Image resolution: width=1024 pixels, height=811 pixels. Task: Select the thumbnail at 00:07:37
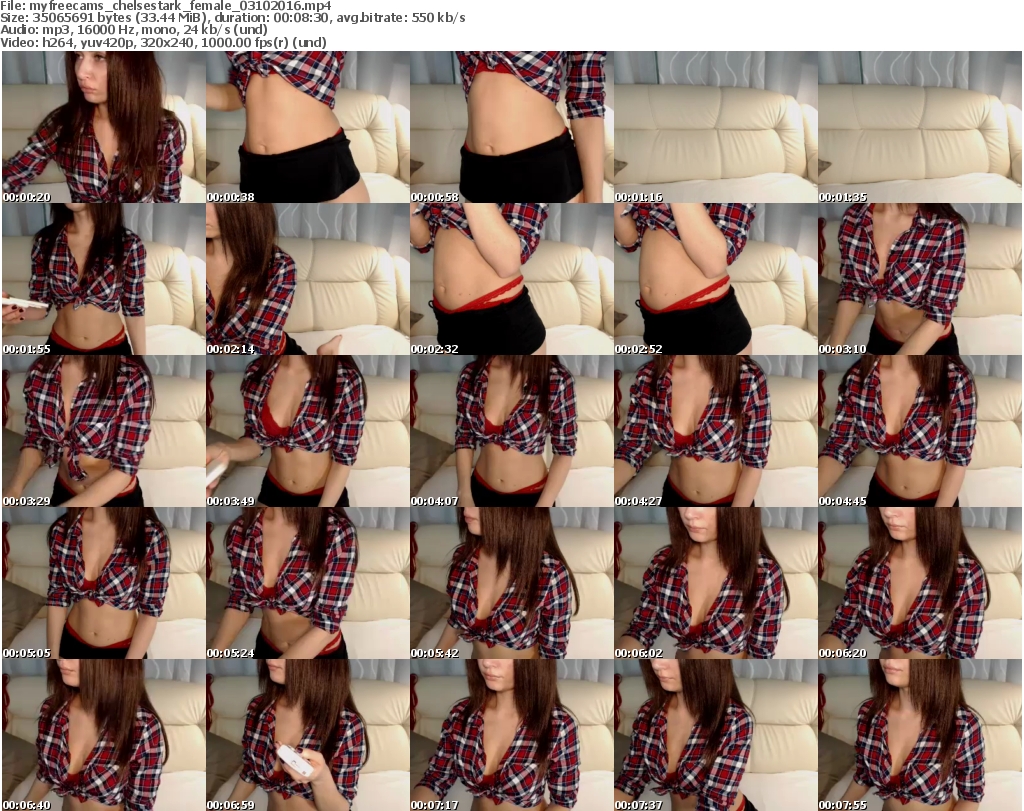[x=716, y=735]
